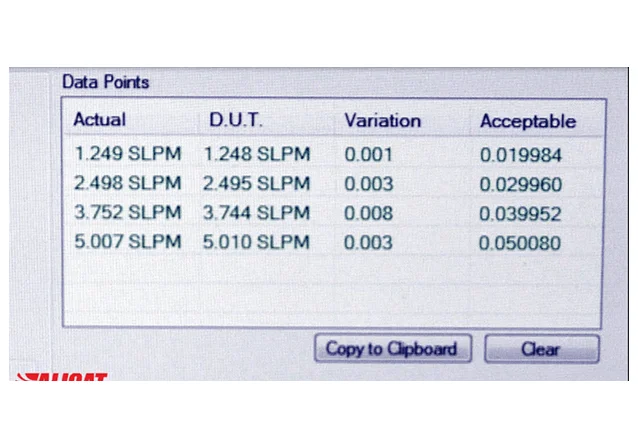Select the 3.752 SLPM actual value row

tap(127, 213)
